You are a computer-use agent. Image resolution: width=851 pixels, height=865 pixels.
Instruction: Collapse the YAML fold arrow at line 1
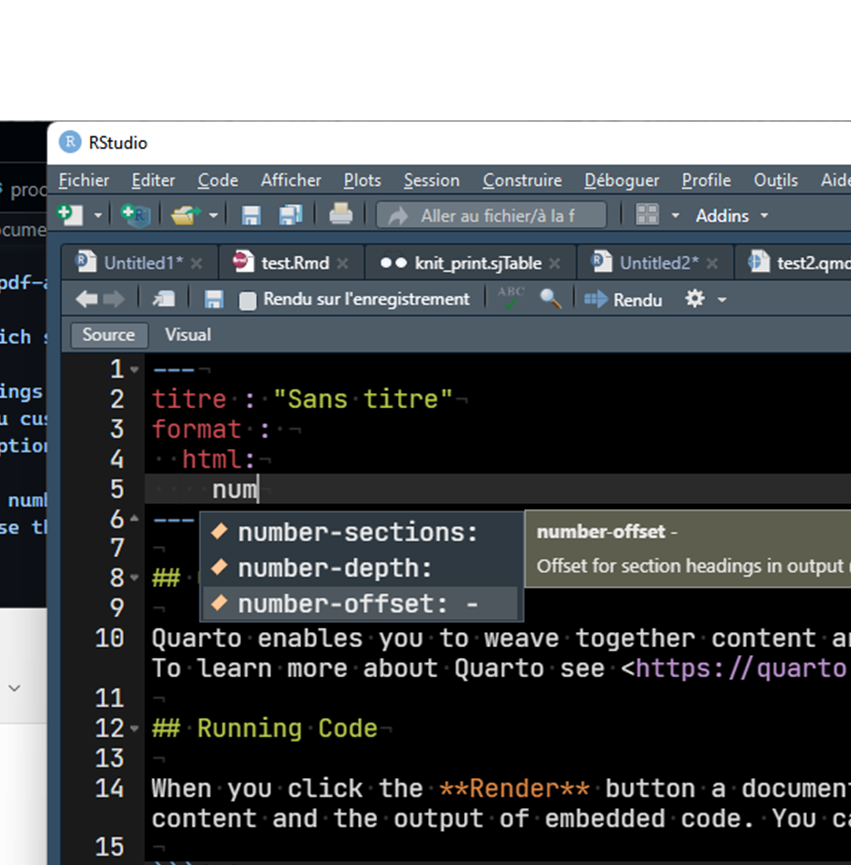click(x=135, y=370)
